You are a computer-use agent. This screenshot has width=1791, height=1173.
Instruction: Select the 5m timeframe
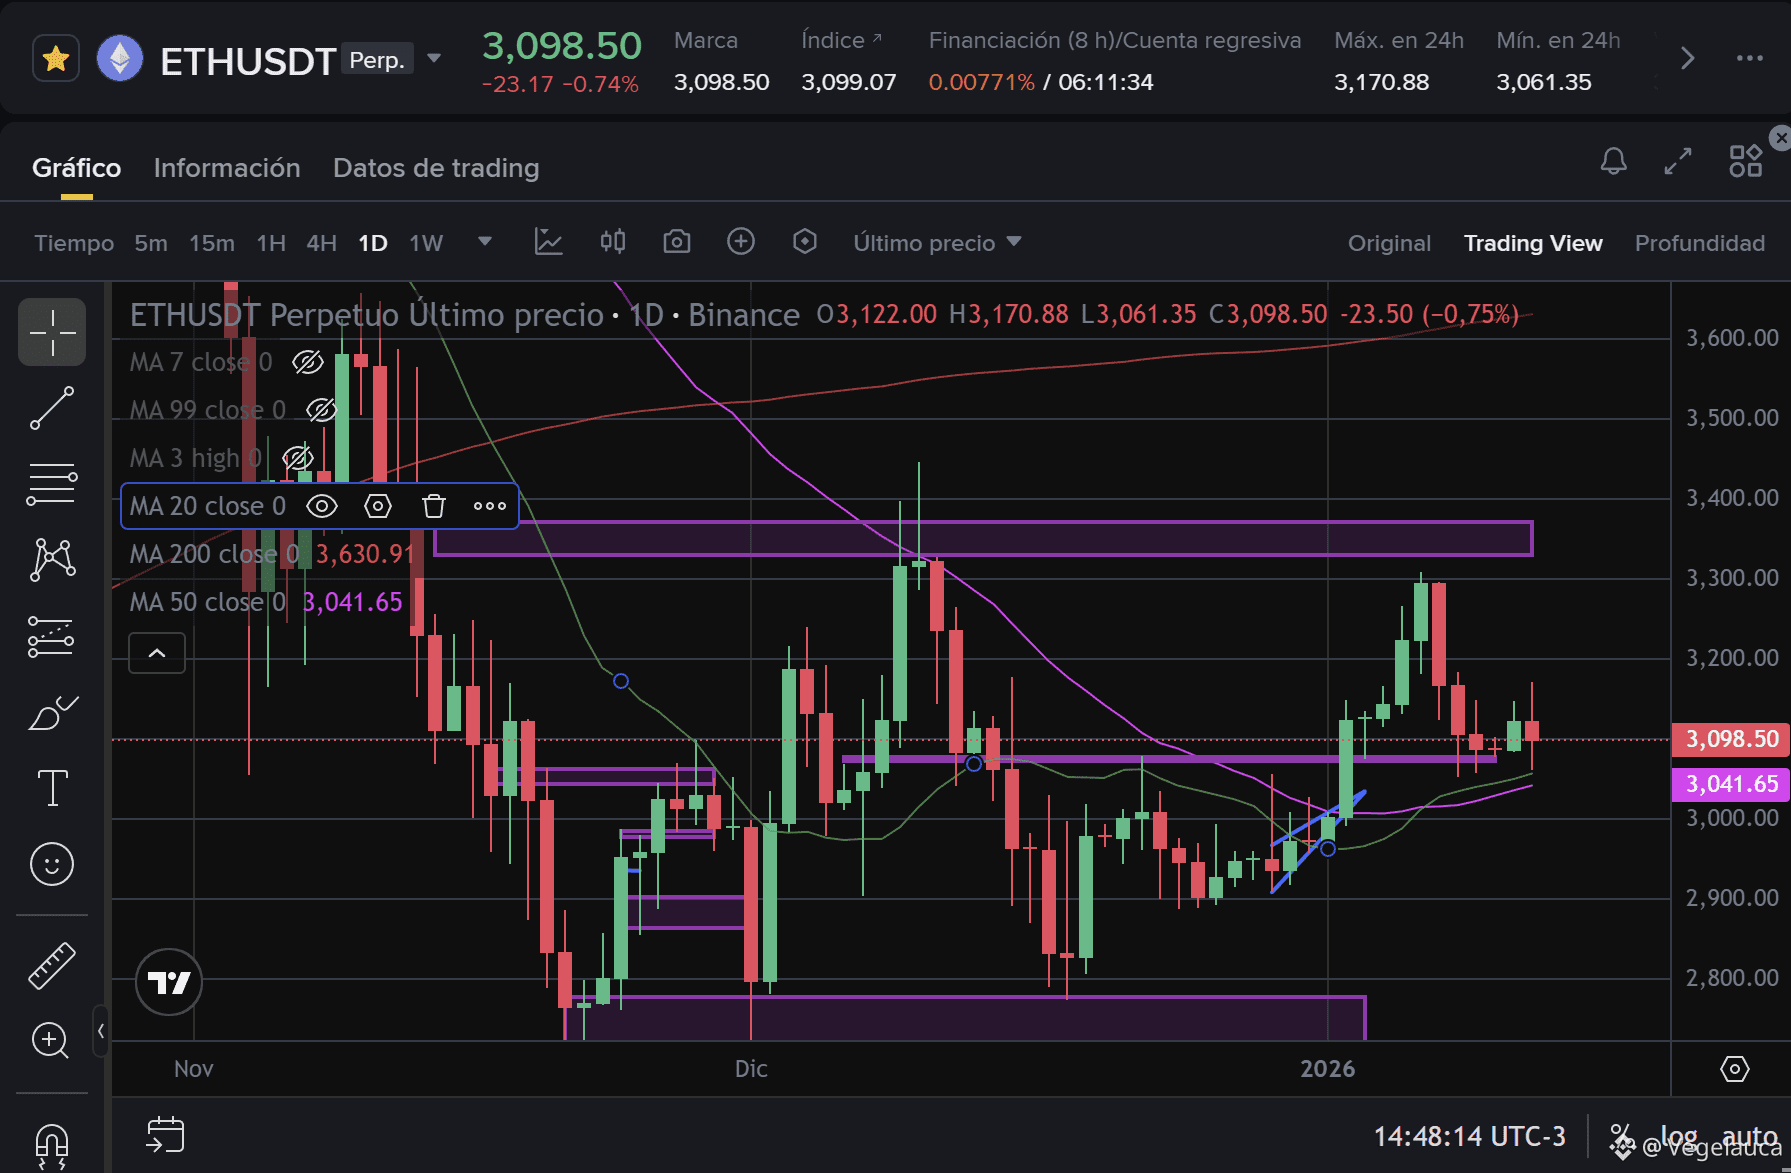pyautogui.click(x=151, y=243)
